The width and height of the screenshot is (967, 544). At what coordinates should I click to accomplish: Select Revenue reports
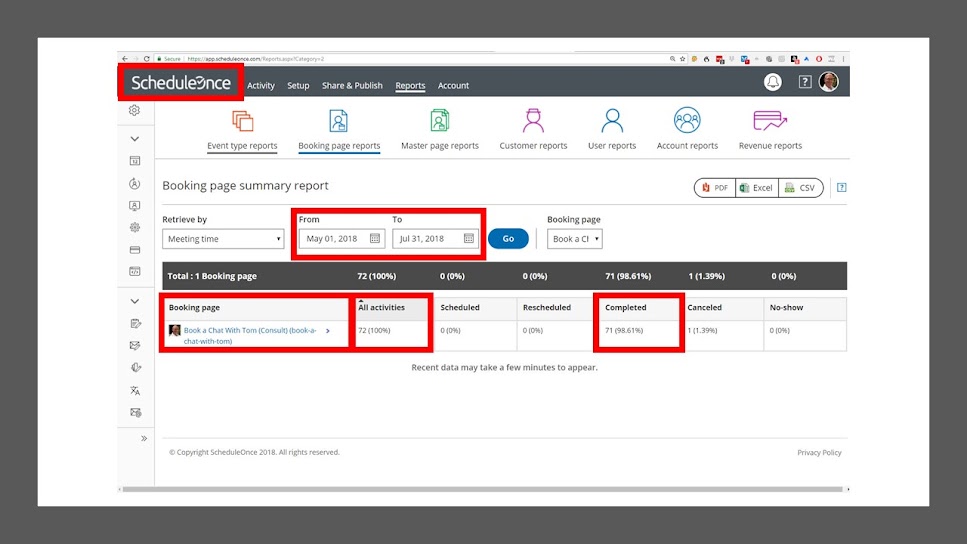(770, 130)
